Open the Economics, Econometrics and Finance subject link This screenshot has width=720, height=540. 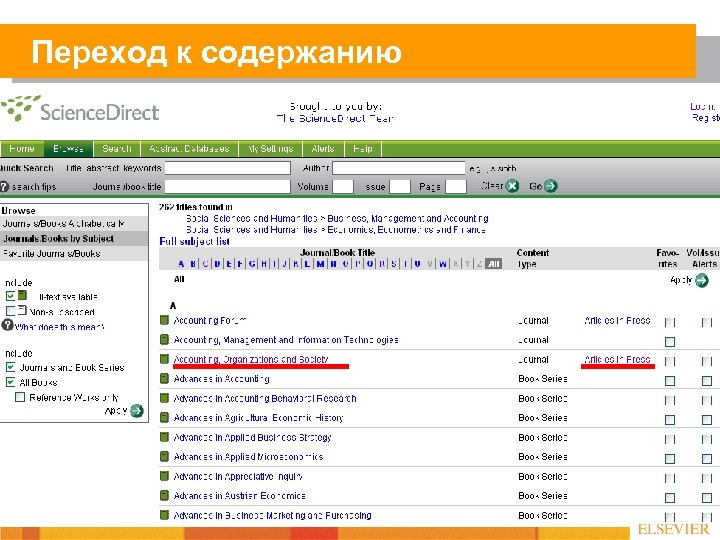pos(406,230)
